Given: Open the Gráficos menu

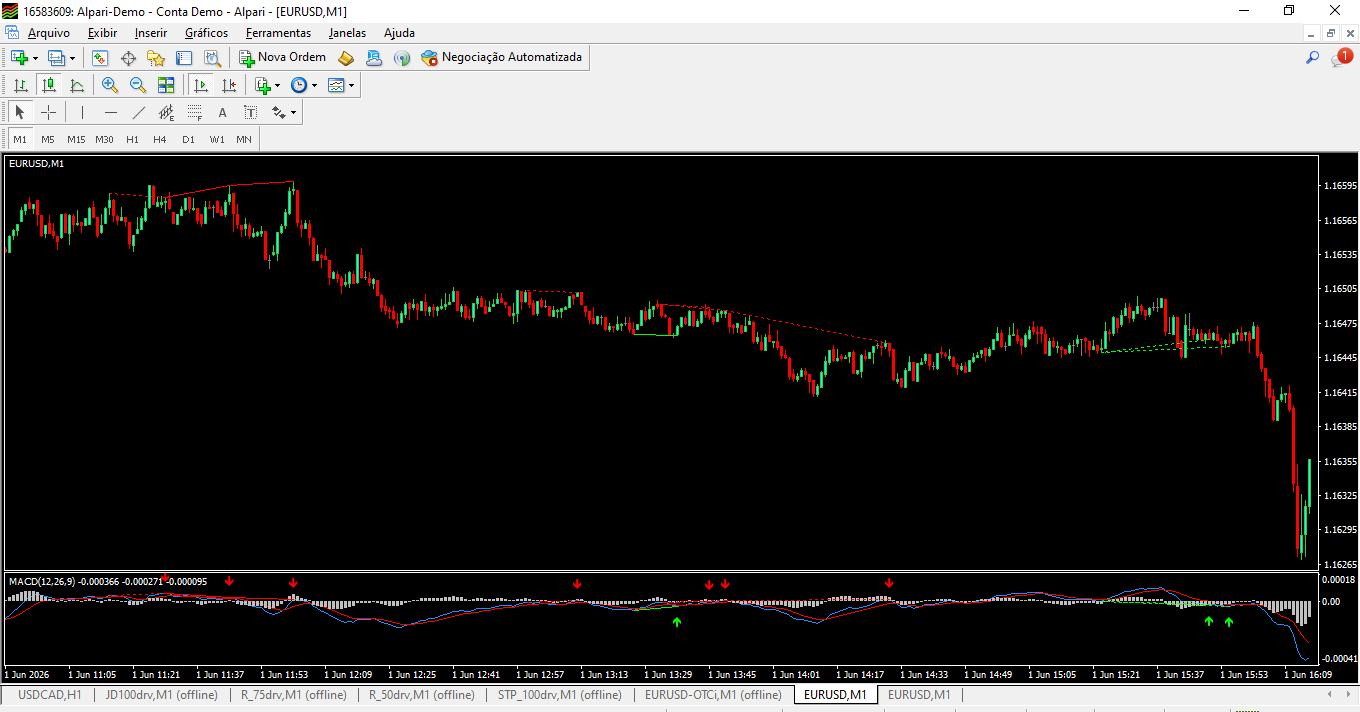Looking at the screenshot, I should coord(206,33).
